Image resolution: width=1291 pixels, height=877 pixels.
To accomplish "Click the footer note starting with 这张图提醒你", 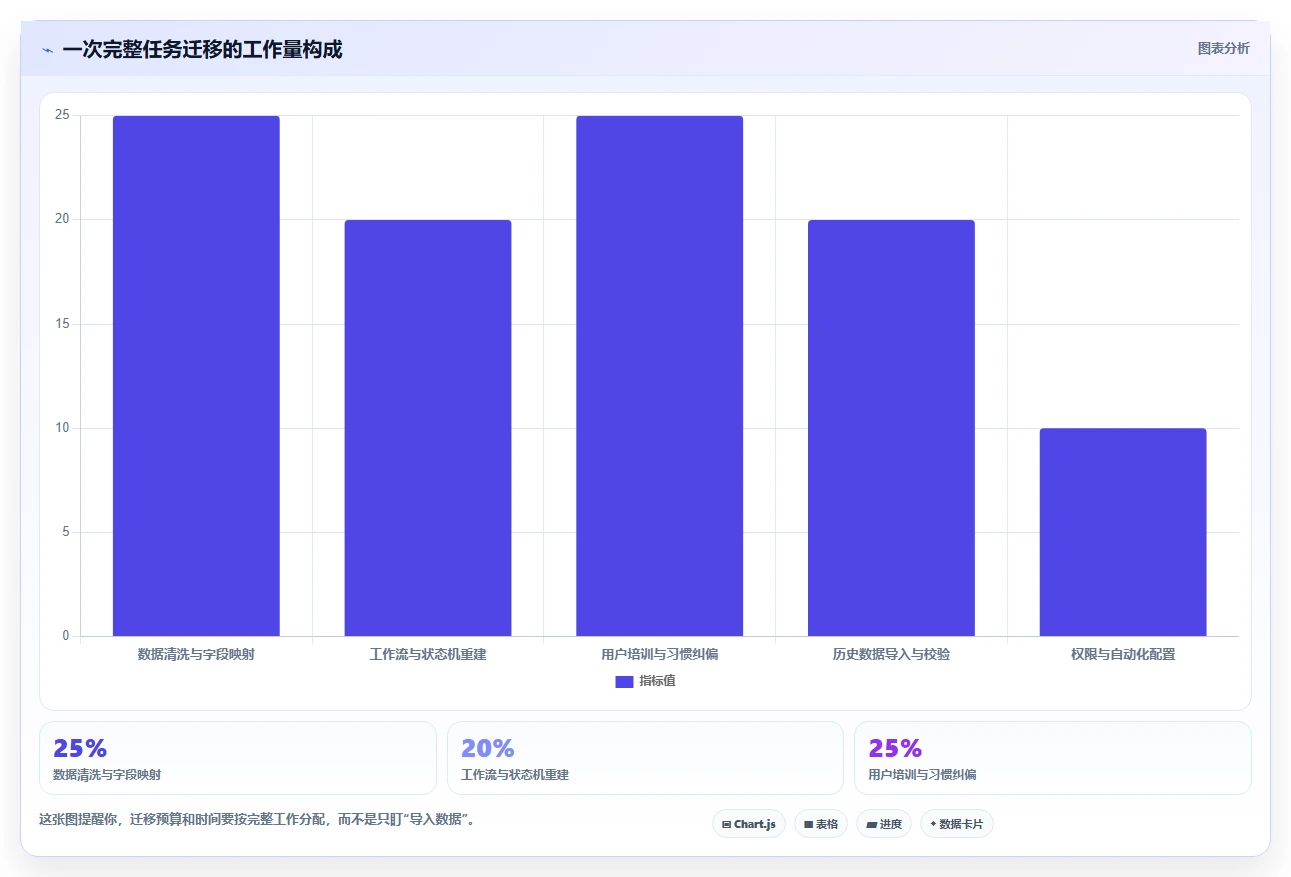I will [x=257, y=820].
